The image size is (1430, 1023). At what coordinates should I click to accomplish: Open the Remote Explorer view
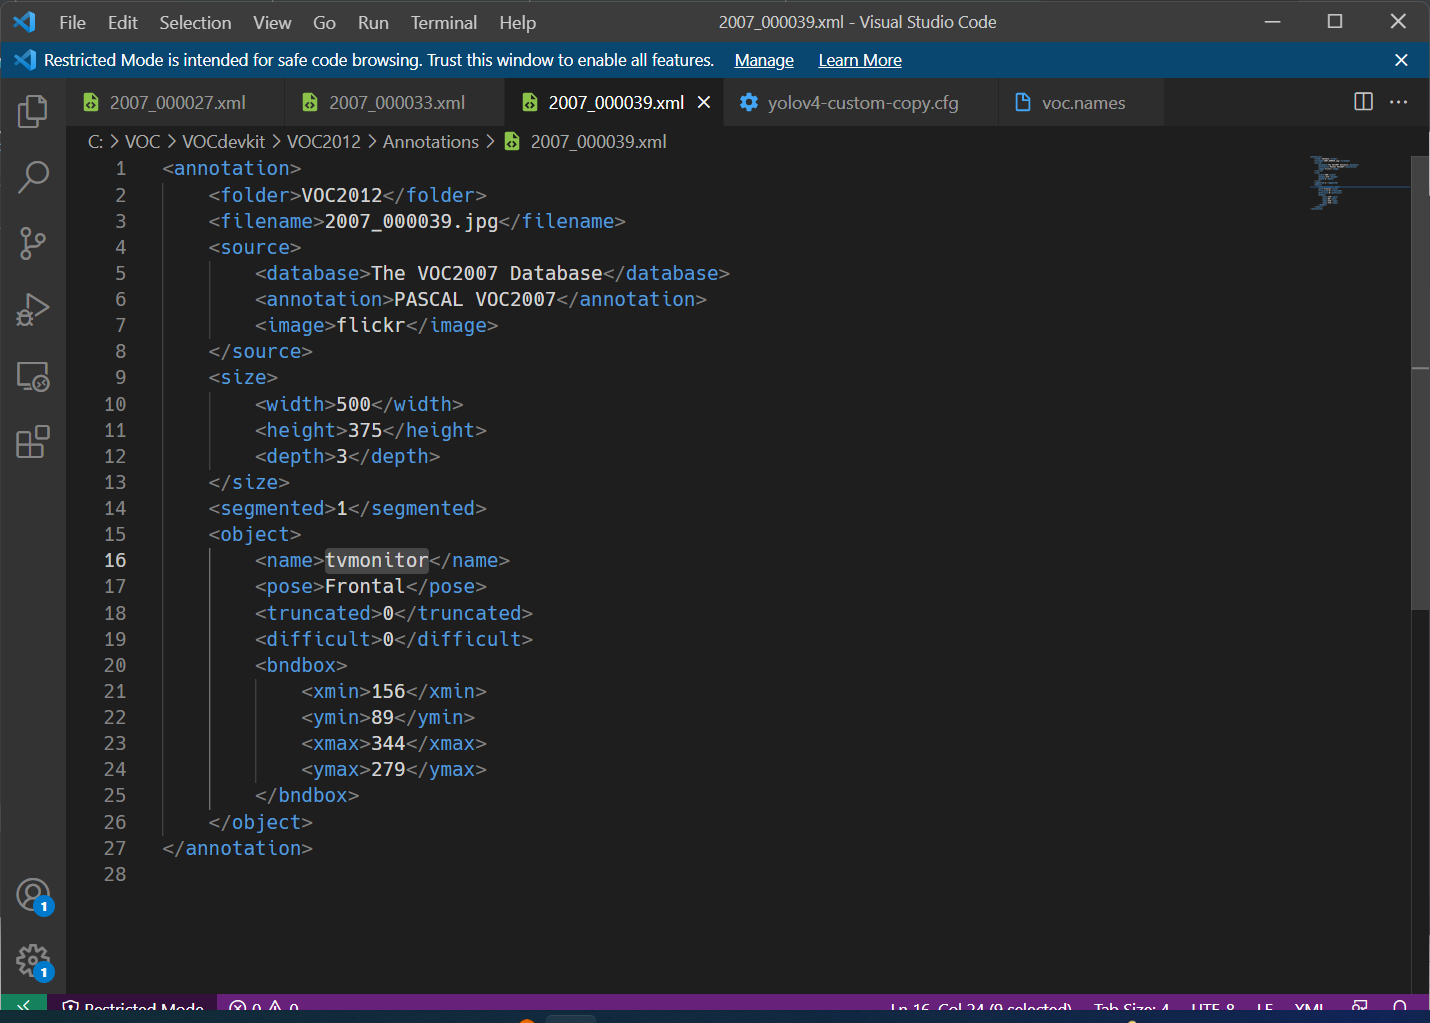33,376
